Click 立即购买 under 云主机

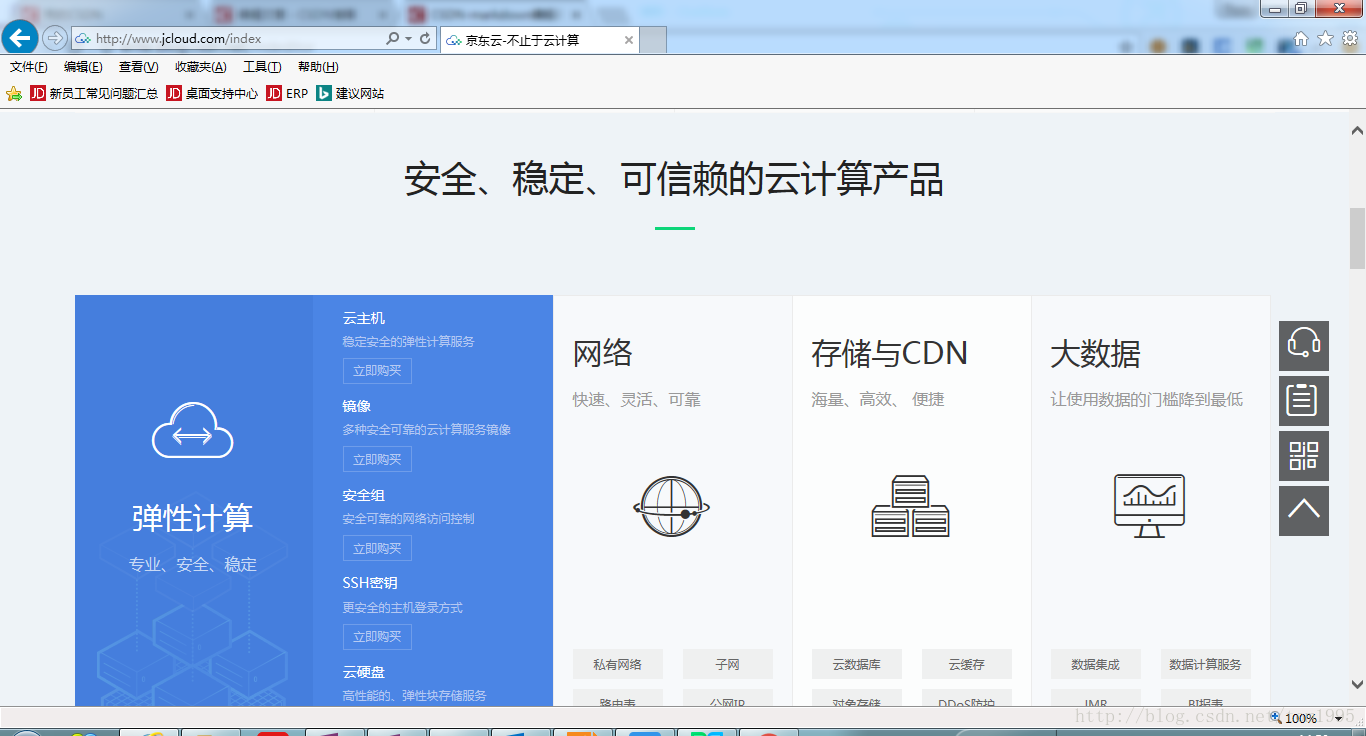[x=377, y=371]
